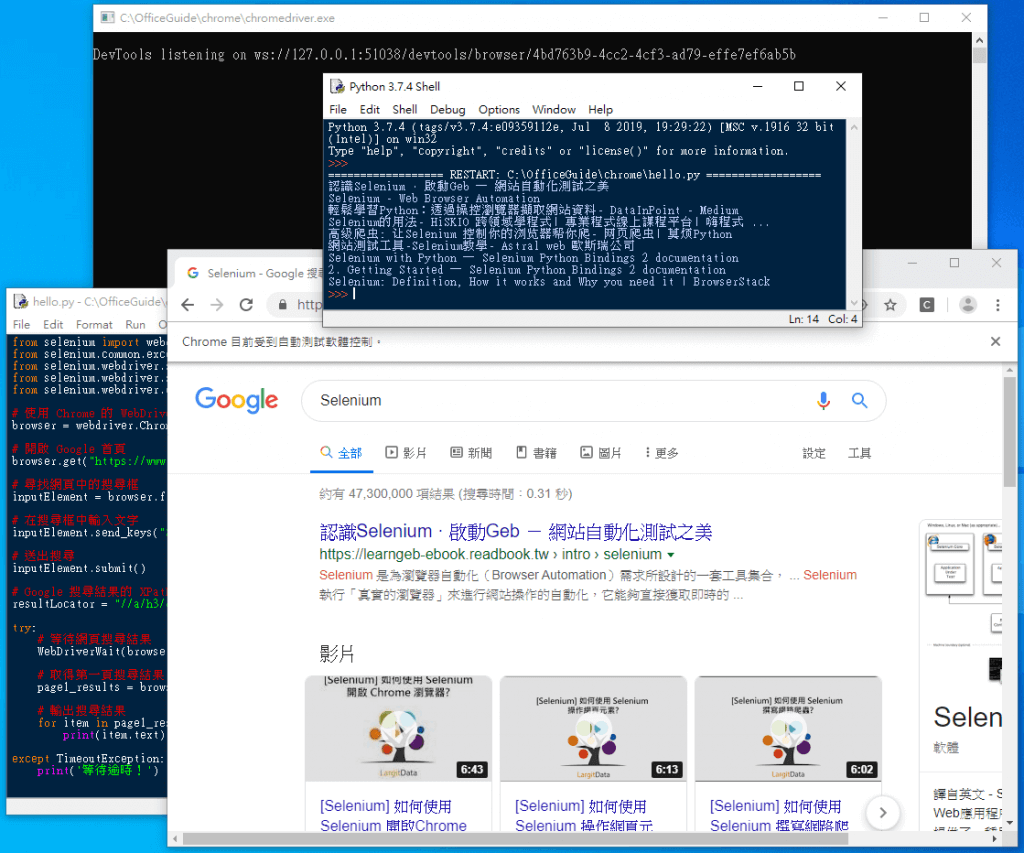
Task: Reload the Google results page
Action: tap(247, 305)
